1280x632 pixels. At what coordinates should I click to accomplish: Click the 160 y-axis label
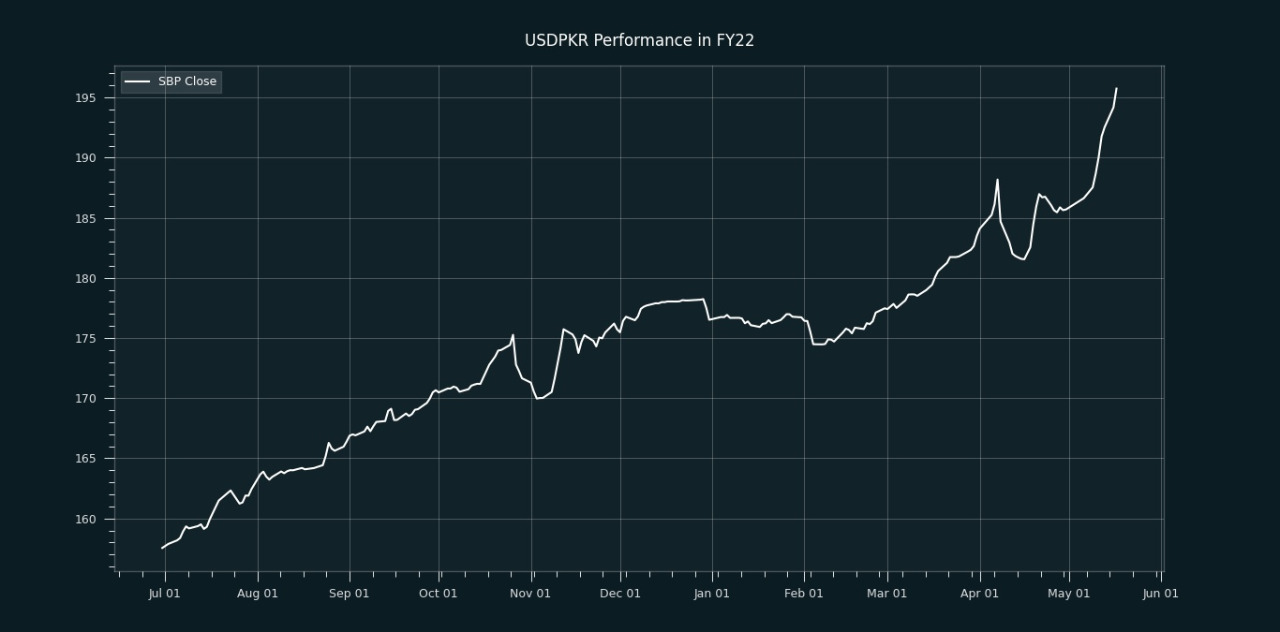[86, 519]
